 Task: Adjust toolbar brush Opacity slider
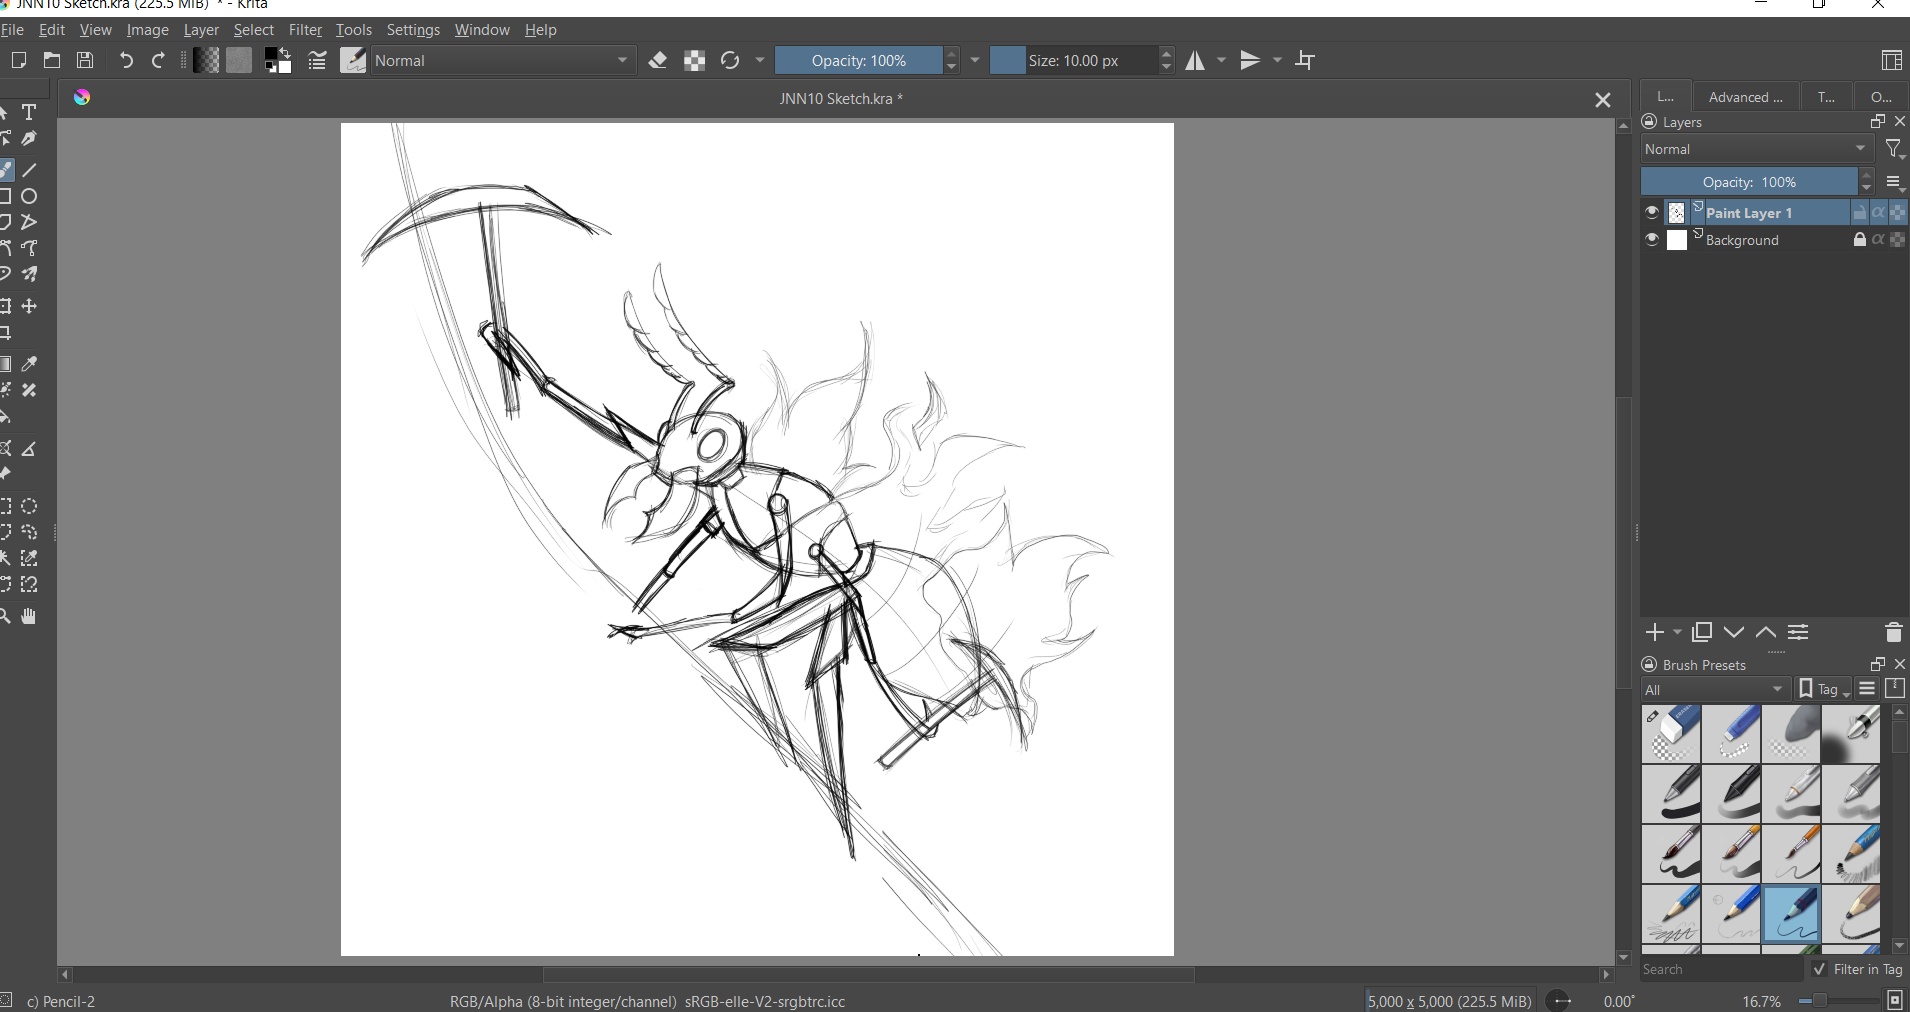tap(858, 61)
